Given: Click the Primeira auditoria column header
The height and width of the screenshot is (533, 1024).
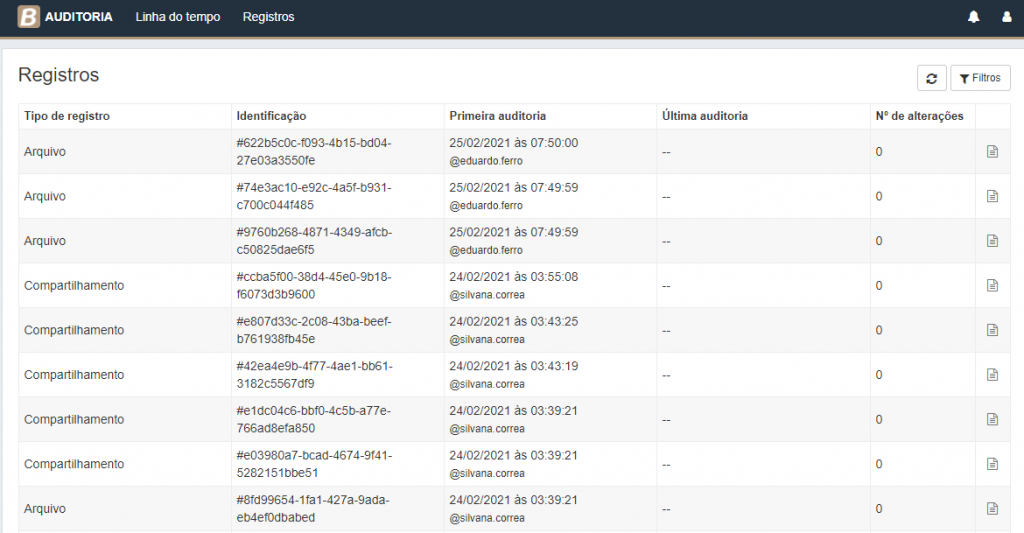Looking at the screenshot, I should (498, 116).
